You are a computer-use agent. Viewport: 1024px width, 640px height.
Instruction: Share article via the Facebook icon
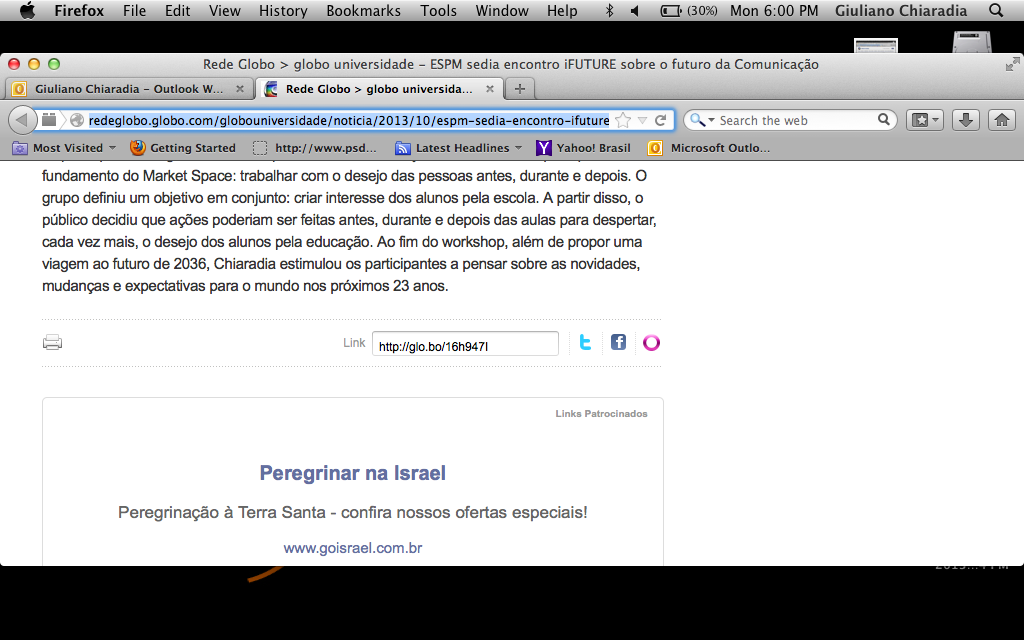click(x=618, y=343)
